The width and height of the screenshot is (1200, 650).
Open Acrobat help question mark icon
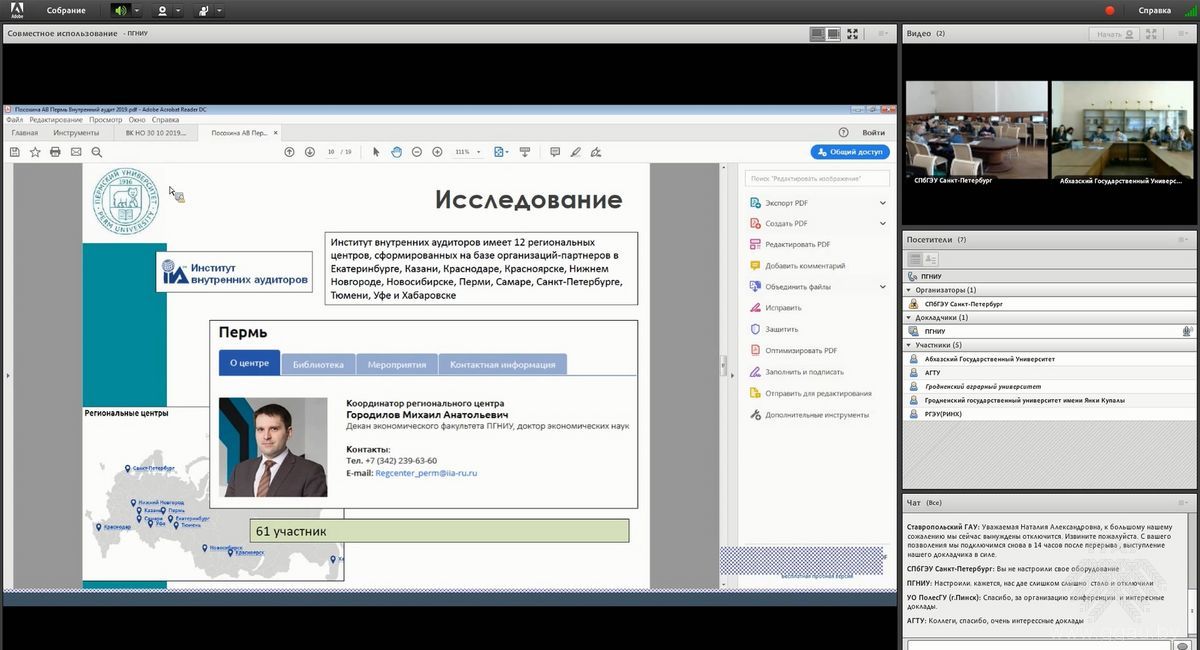click(x=843, y=132)
